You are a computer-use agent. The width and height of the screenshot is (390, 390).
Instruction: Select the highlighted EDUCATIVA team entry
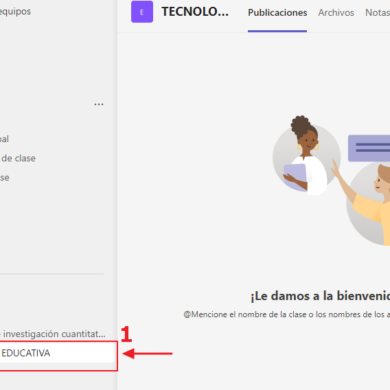(57, 353)
